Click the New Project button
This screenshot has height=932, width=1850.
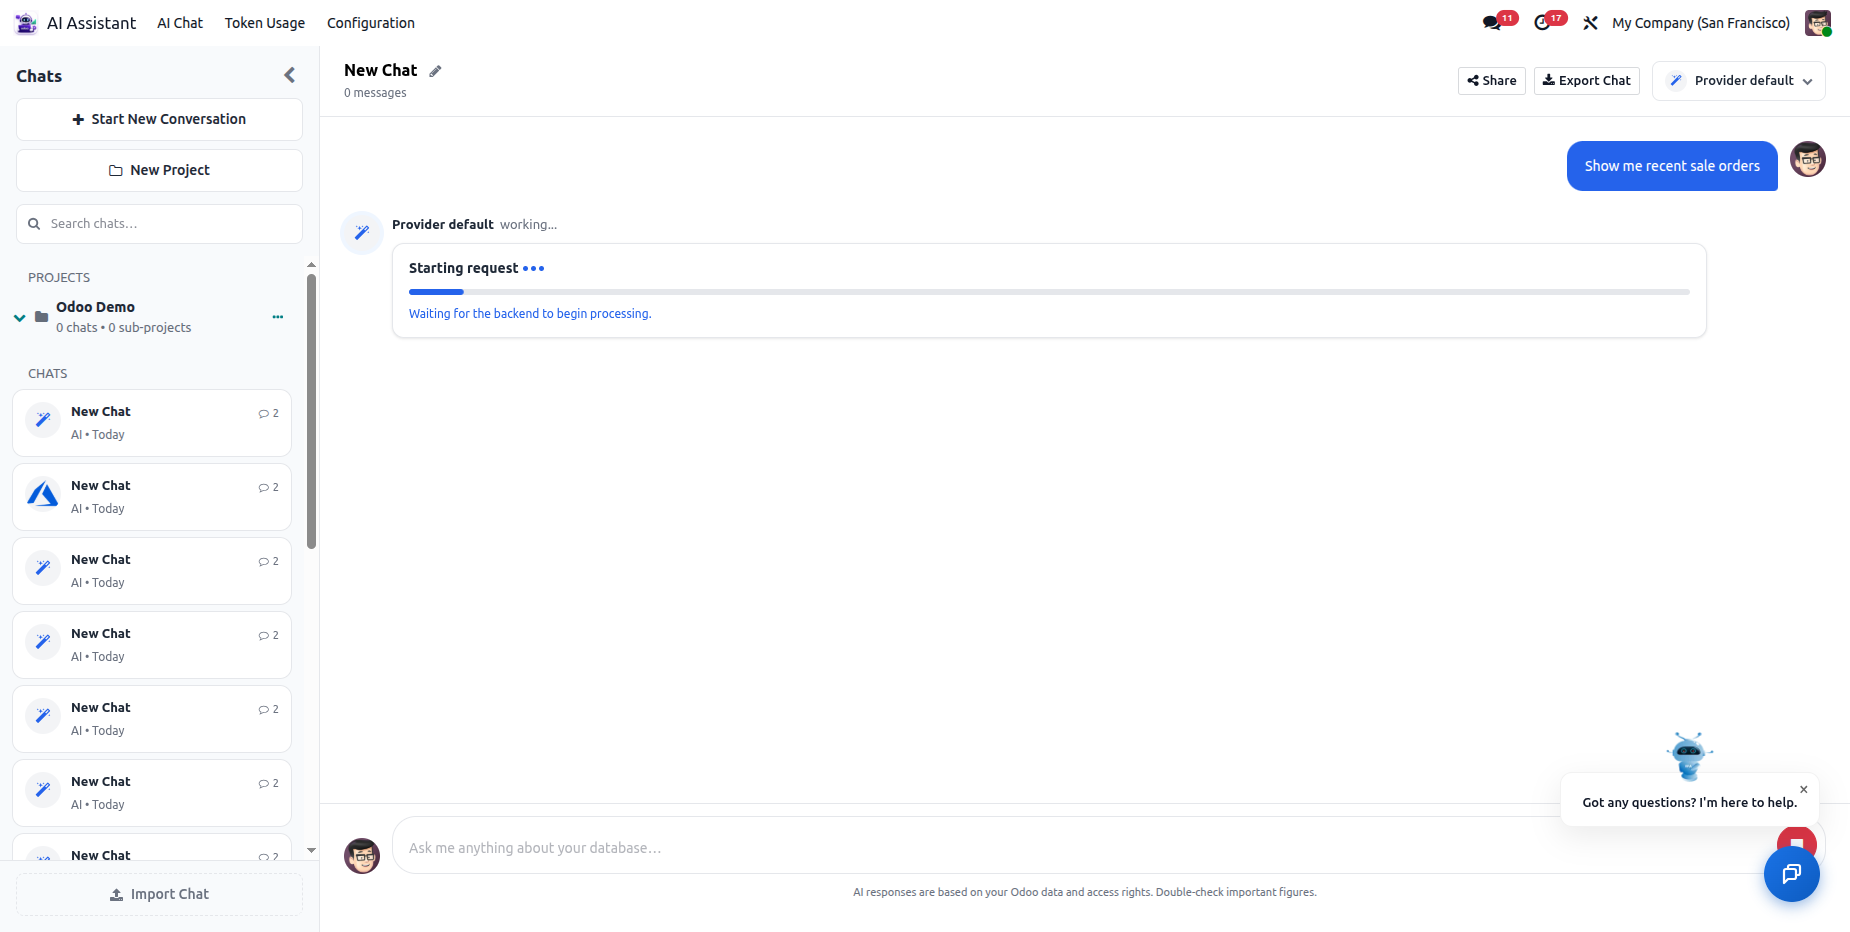click(159, 170)
